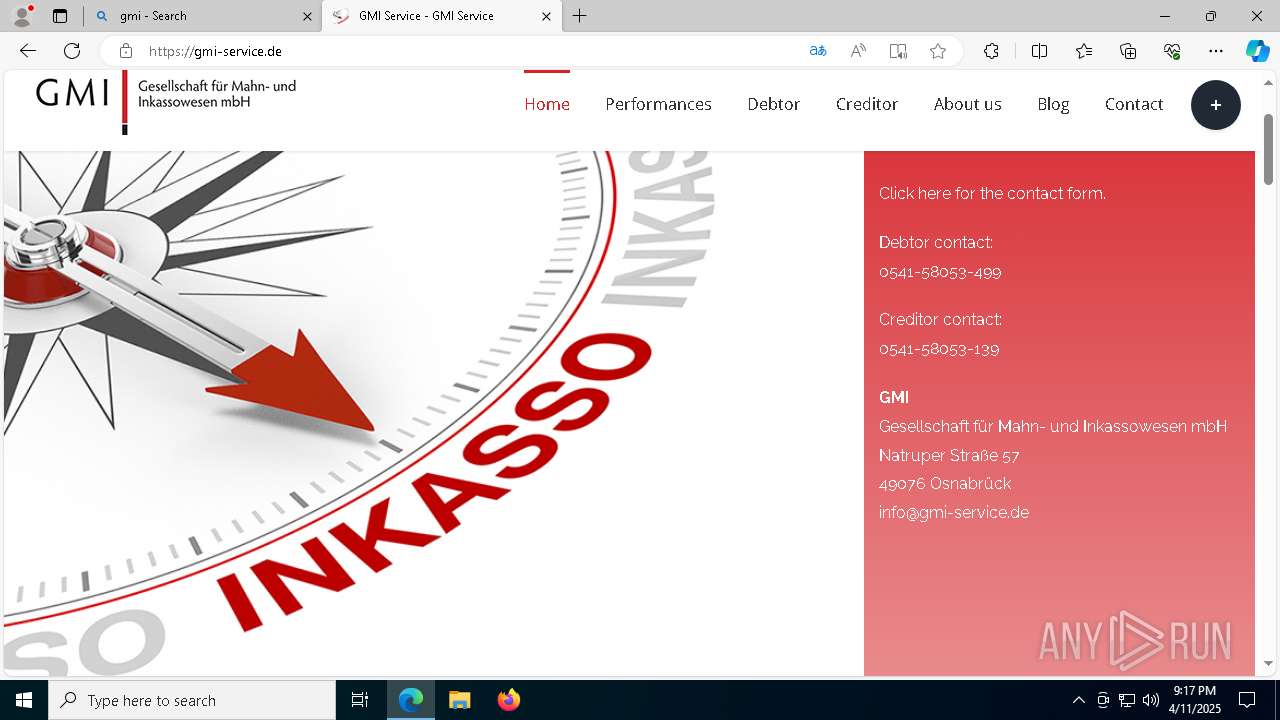Viewport: 1280px width, 720px height.
Task: Click the address bar URL field
Action: [x=470, y=51]
